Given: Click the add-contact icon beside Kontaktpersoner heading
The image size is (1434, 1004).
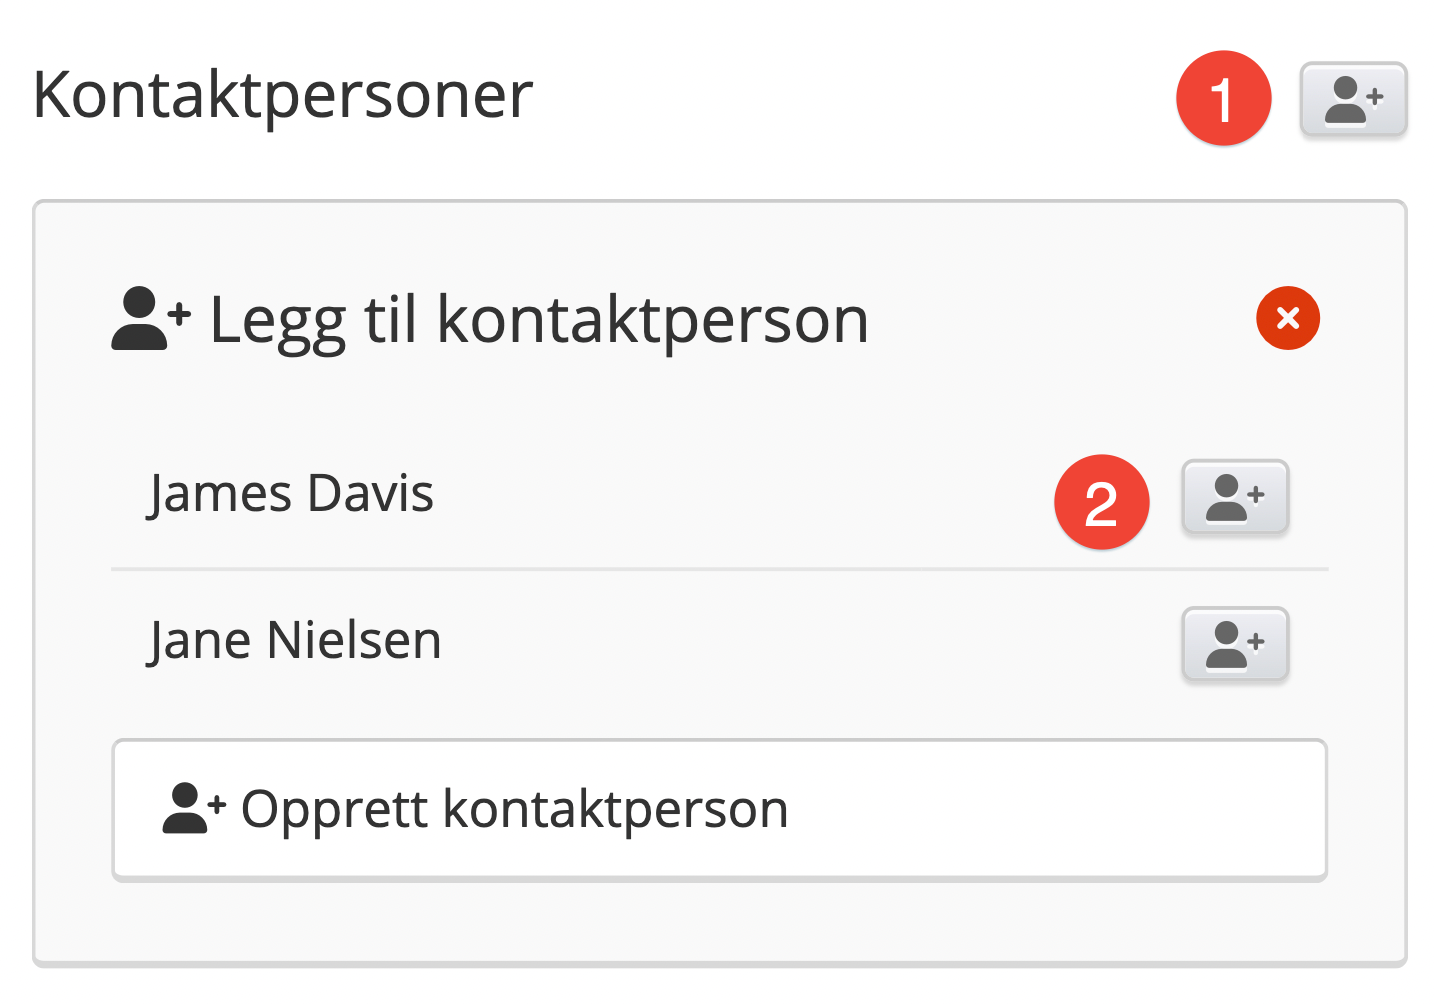Looking at the screenshot, I should click(x=1353, y=99).
